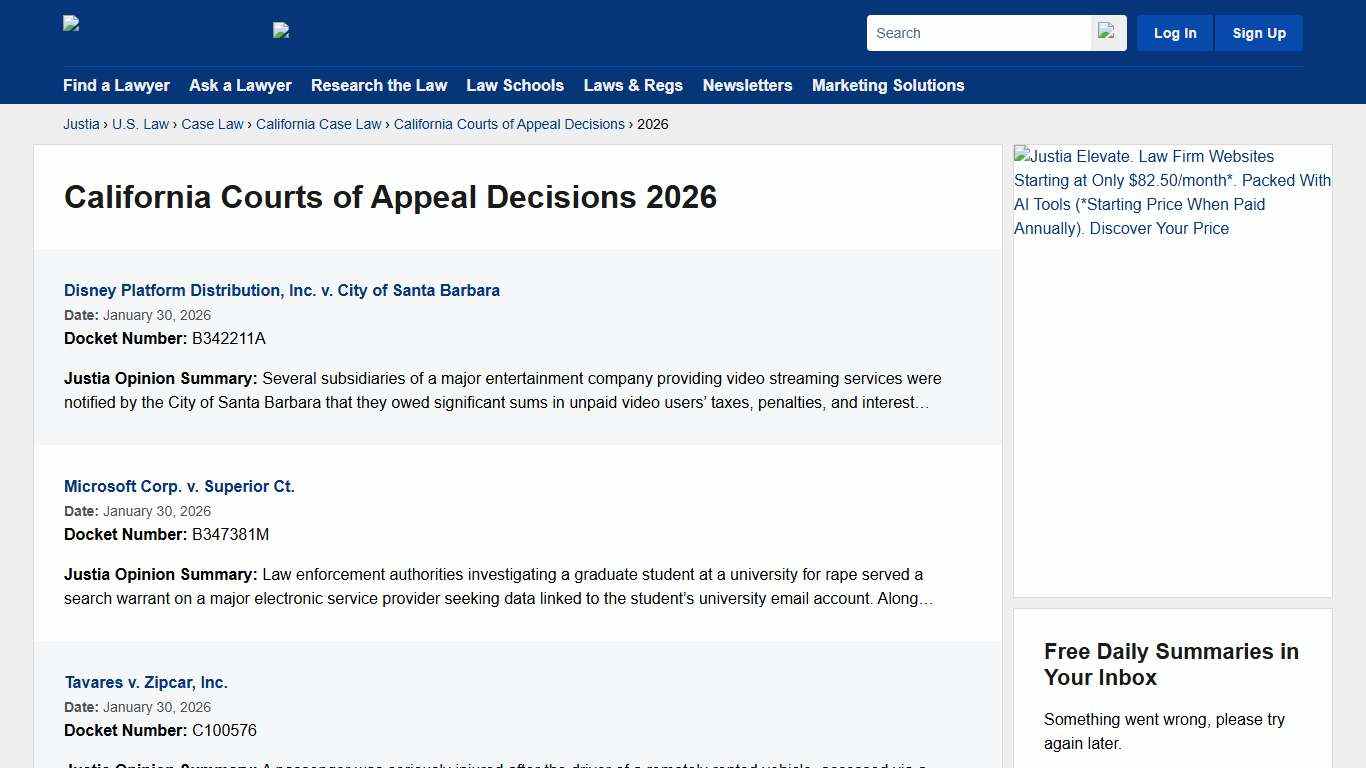Click the search magnifier icon
1366x768 pixels.
click(x=1106, y=32)
